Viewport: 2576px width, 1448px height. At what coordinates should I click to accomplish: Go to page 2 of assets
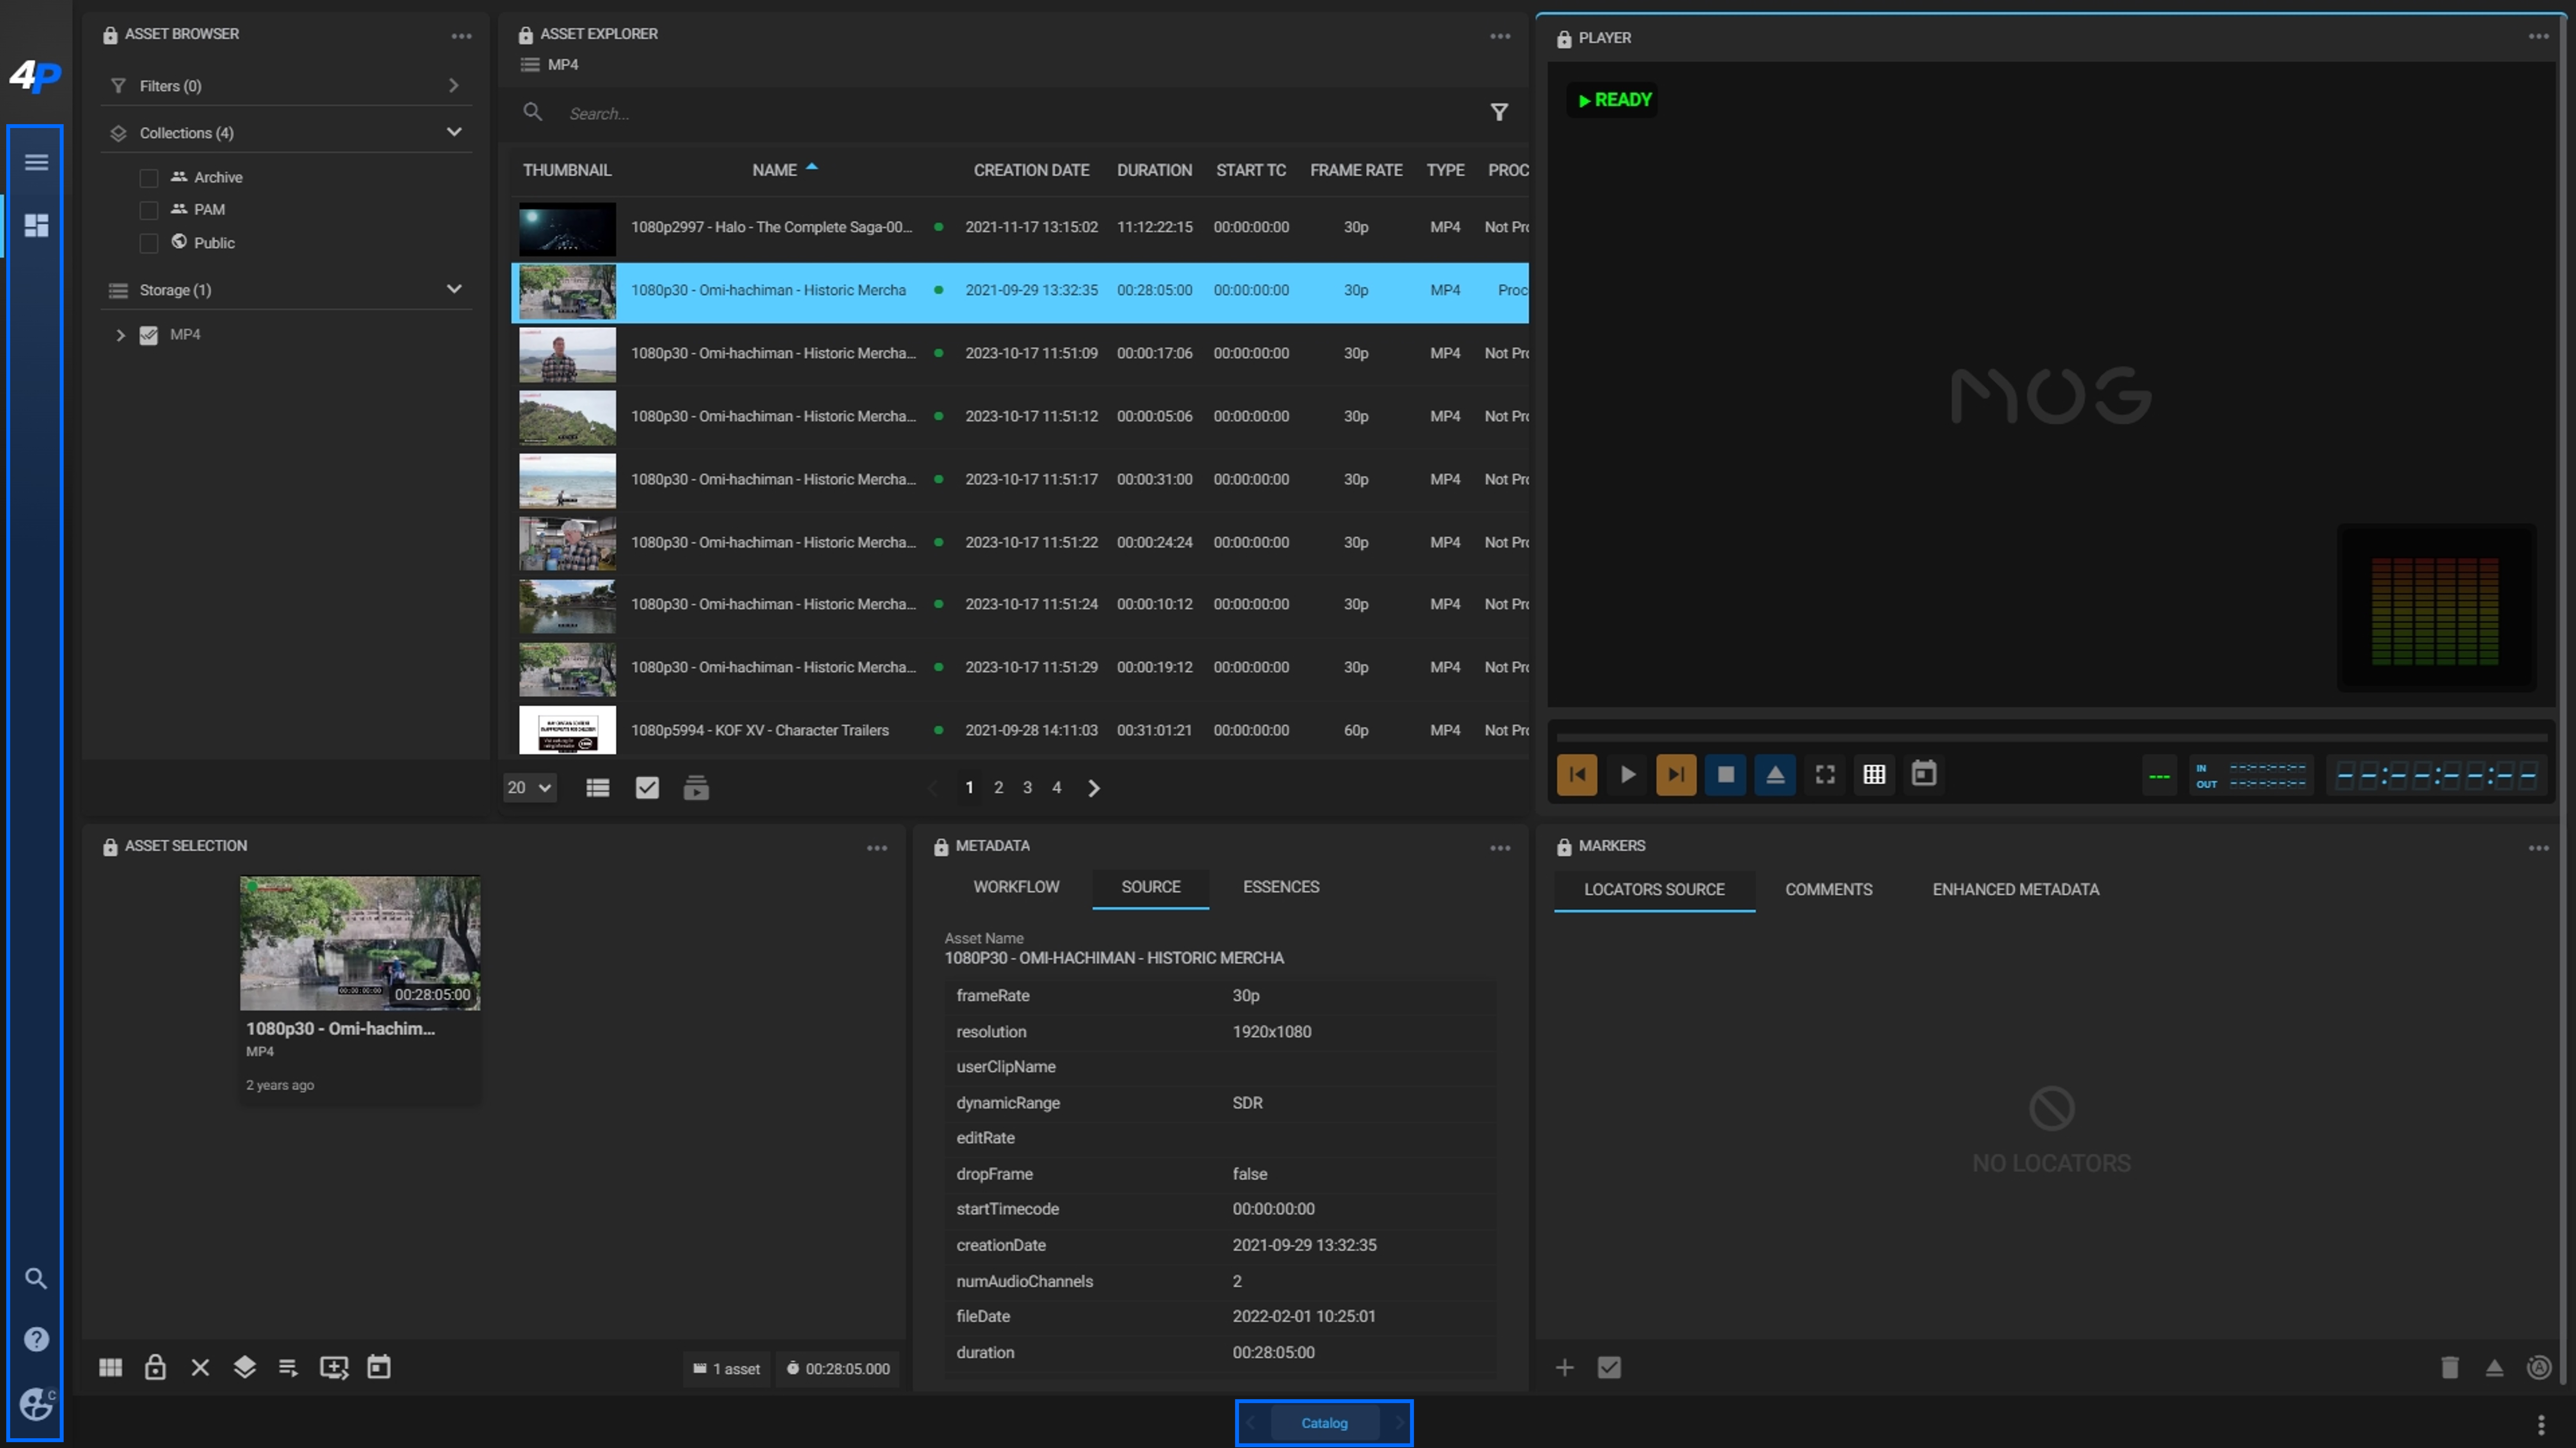(998, 788)
